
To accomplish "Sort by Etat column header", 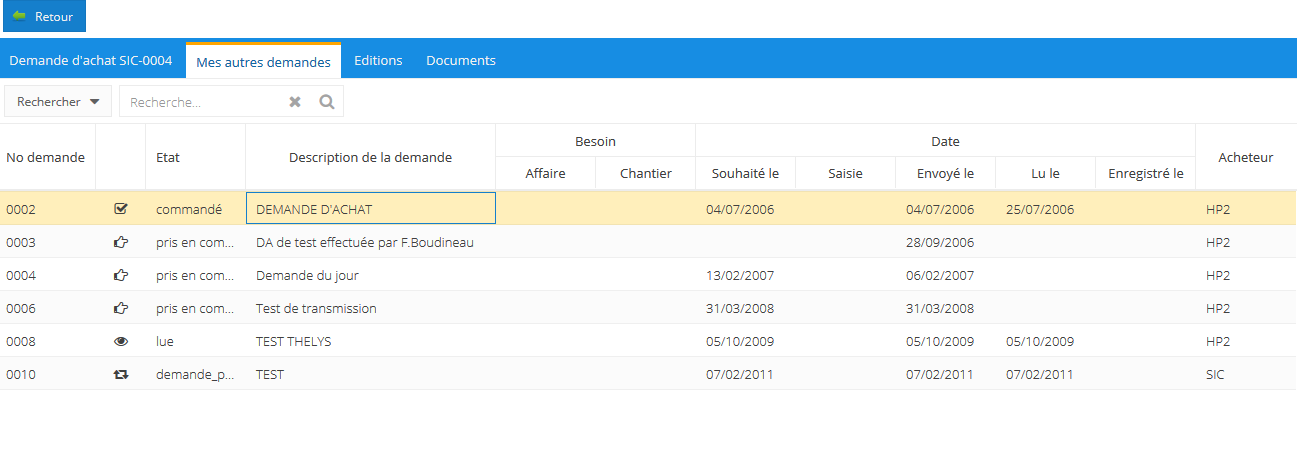I will point(195,157).
